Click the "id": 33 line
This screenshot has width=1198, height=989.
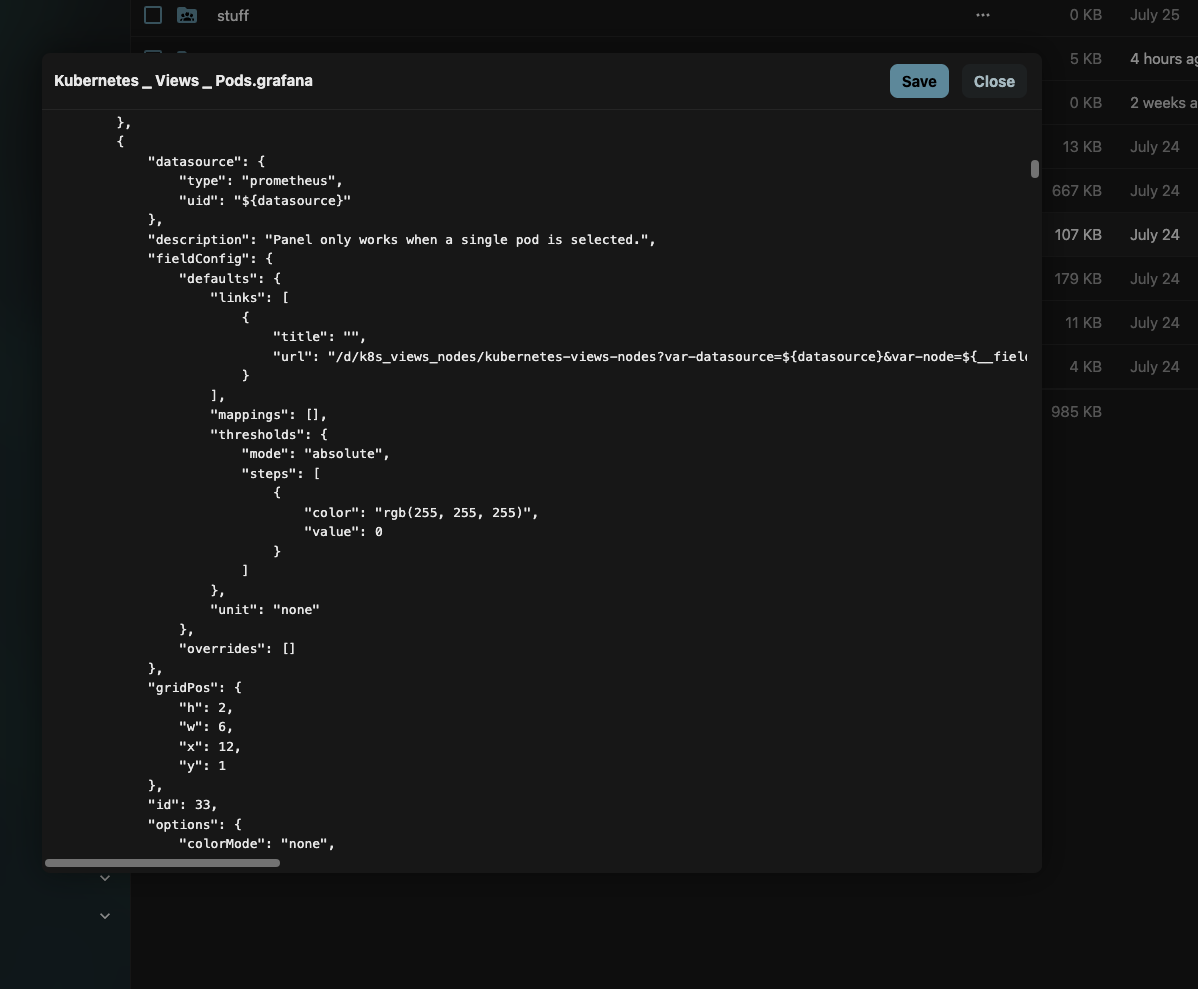[x=183, y=805]
